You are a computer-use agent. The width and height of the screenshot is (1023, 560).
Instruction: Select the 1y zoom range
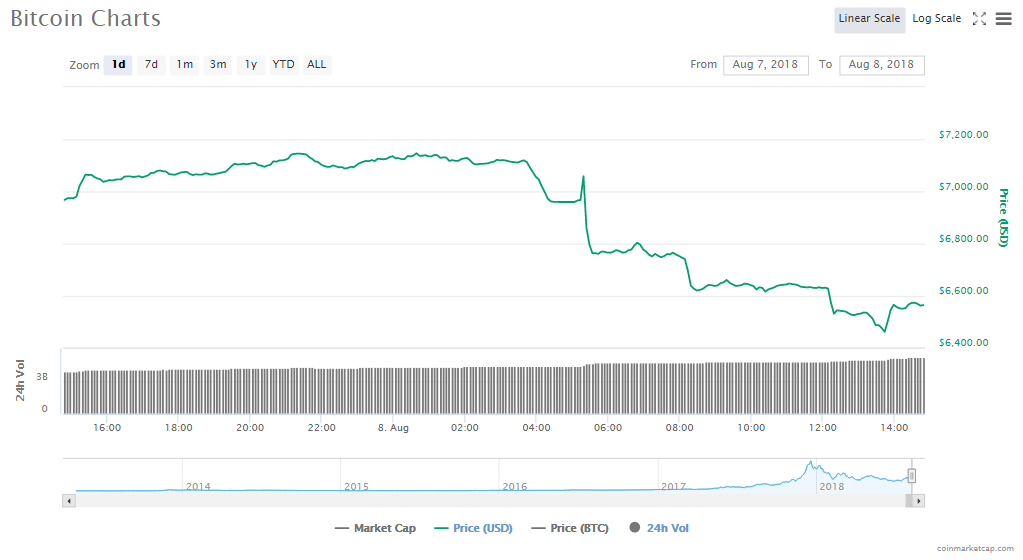click(251, 65)
